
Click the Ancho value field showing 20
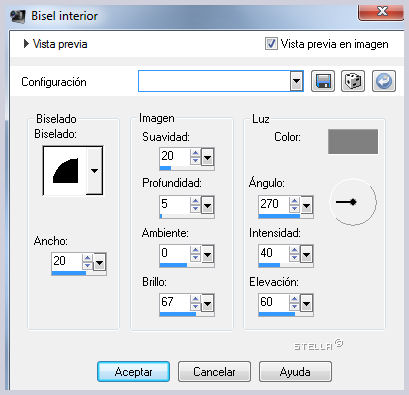pyautogui.click(x=66, y=261)
